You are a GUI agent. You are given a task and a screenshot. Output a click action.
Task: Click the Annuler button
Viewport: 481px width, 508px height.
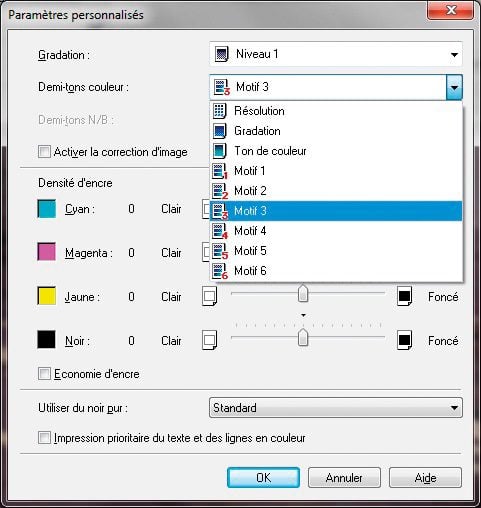[x=344, y=477]
